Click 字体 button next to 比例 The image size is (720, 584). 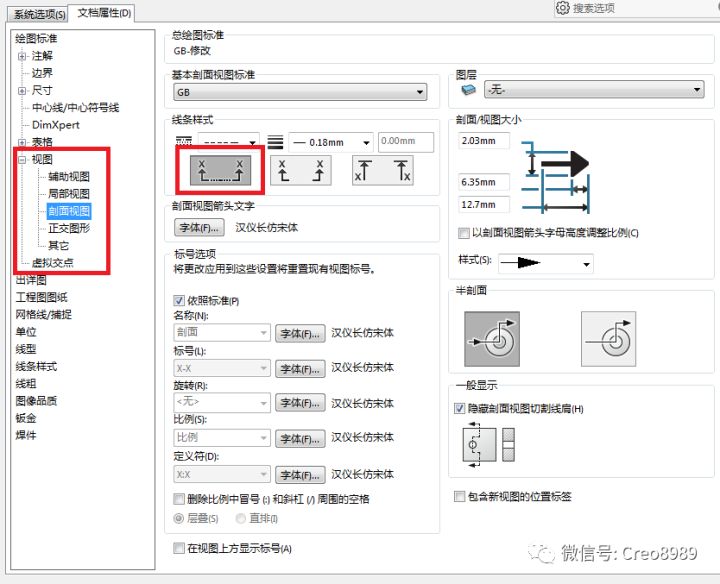[300, 438]
